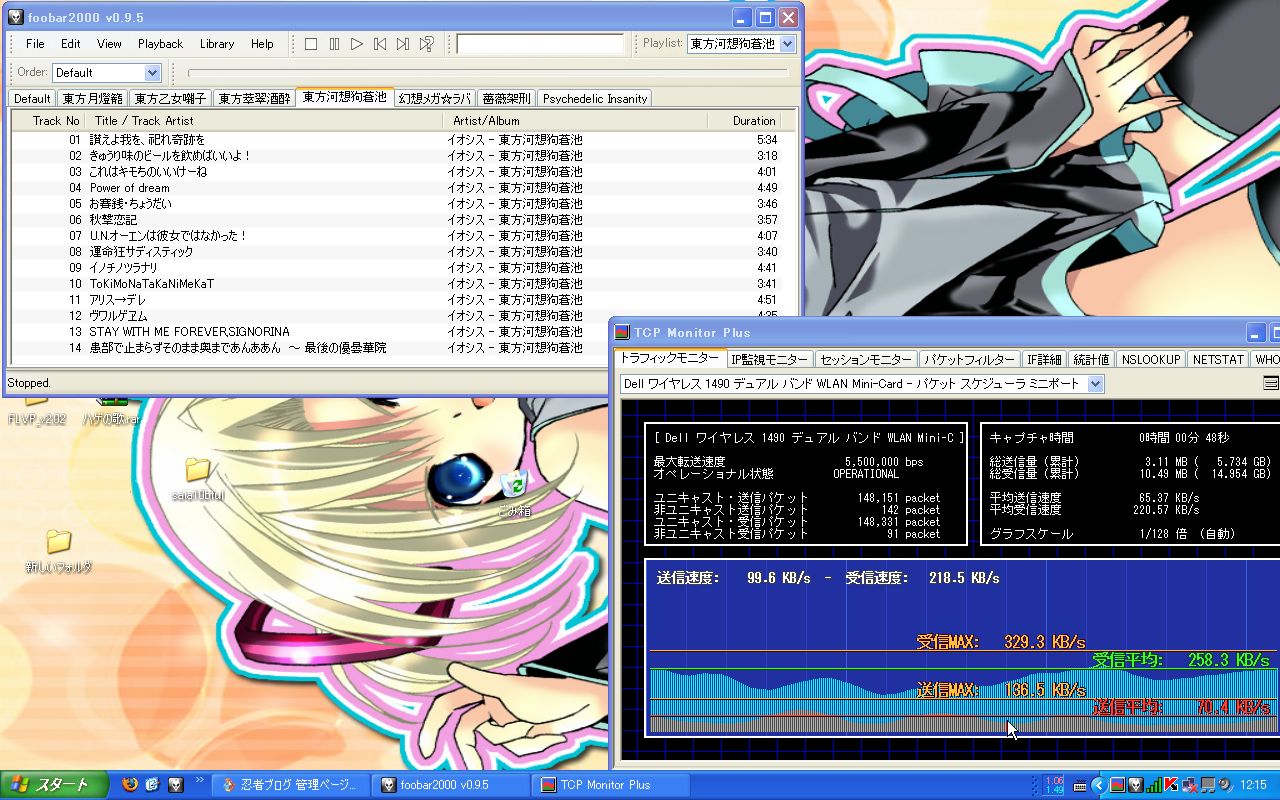
Task: Click the network signal bars tray icon
Action: [1155, 785]
